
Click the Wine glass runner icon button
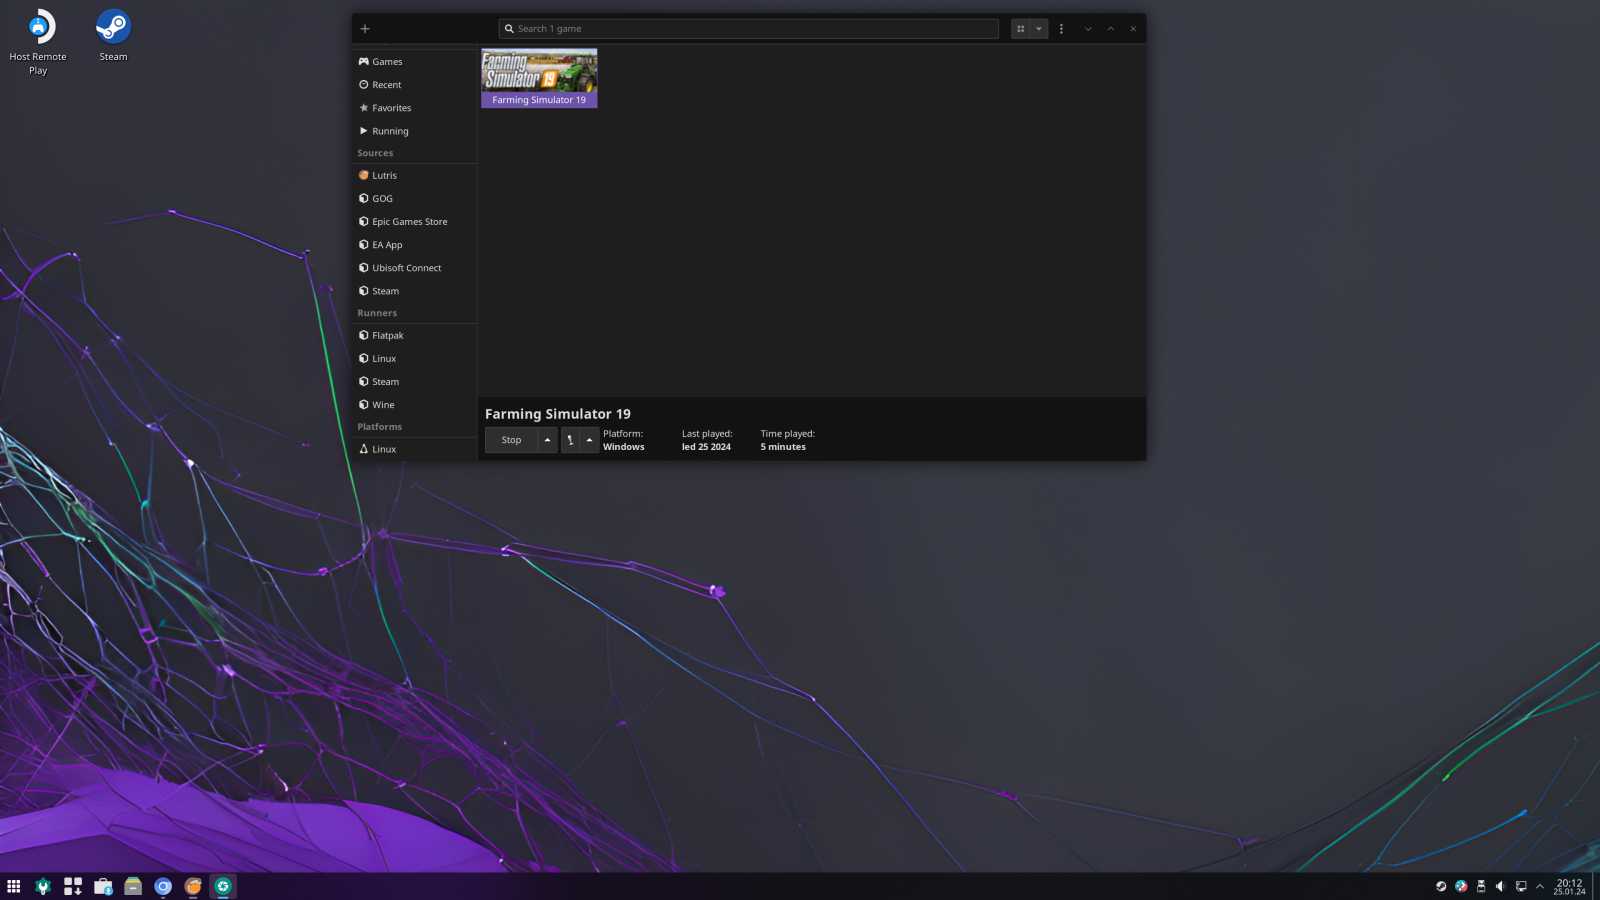click(x=570, y=440)
